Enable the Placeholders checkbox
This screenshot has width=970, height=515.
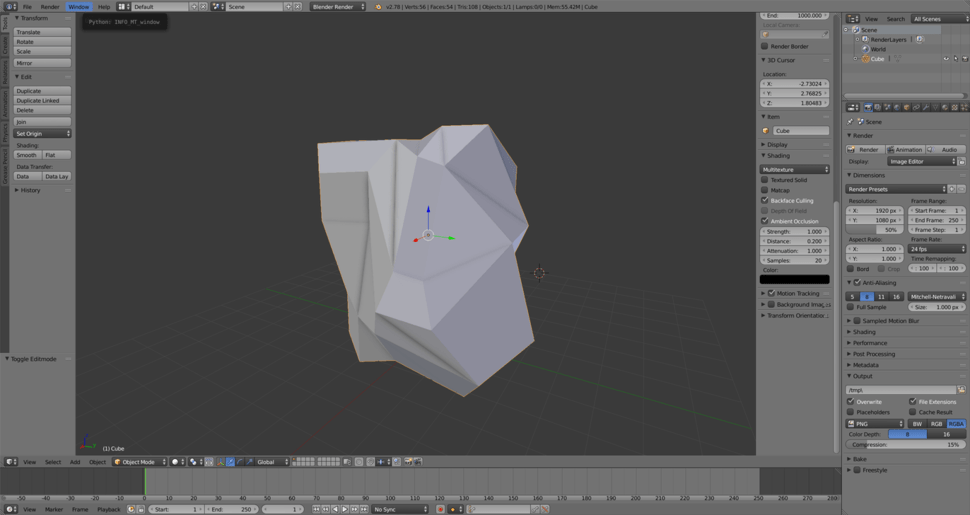coord(851,412)
